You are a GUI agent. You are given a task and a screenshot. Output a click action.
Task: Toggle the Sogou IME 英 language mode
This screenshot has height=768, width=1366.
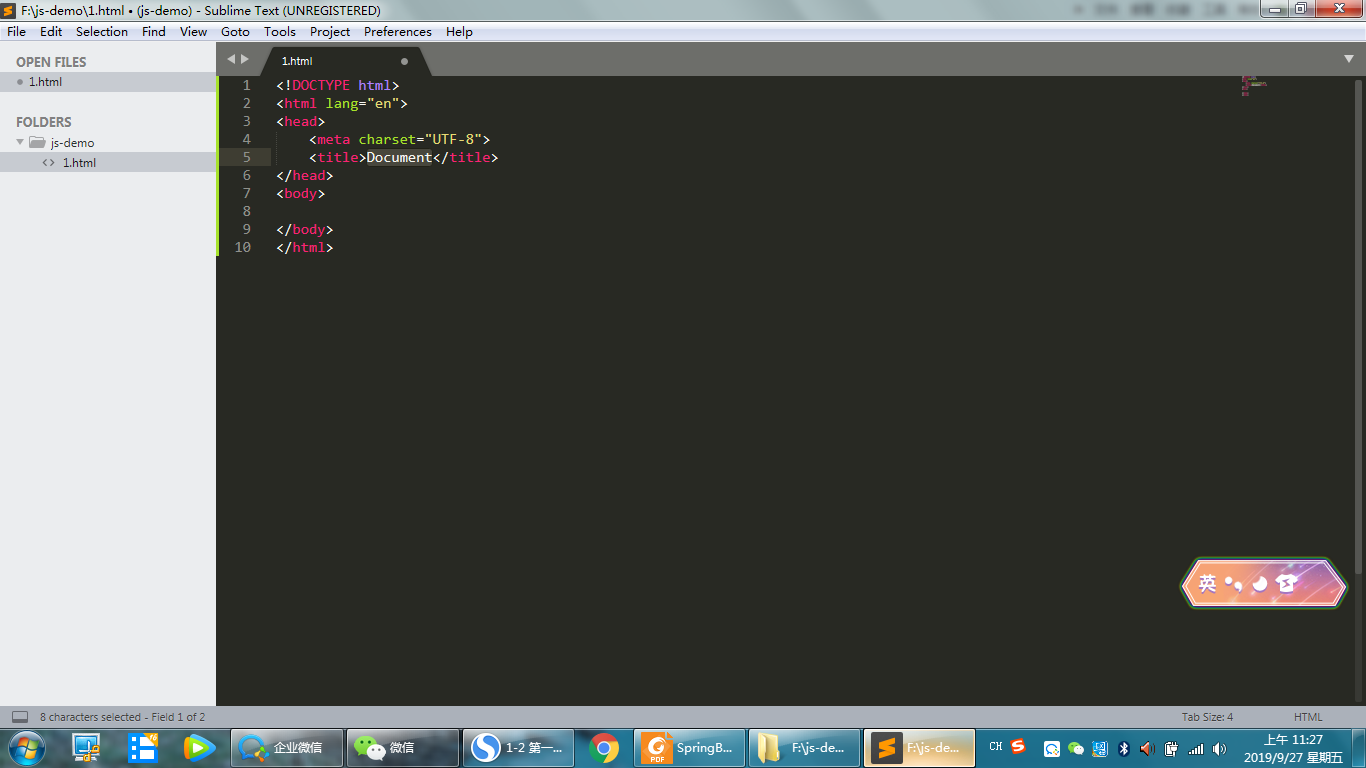point(1208,583)
